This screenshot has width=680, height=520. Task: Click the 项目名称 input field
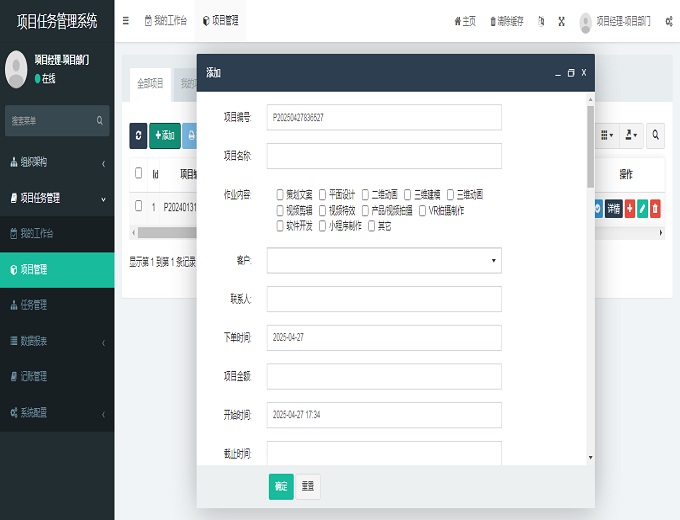coord(384,156)
